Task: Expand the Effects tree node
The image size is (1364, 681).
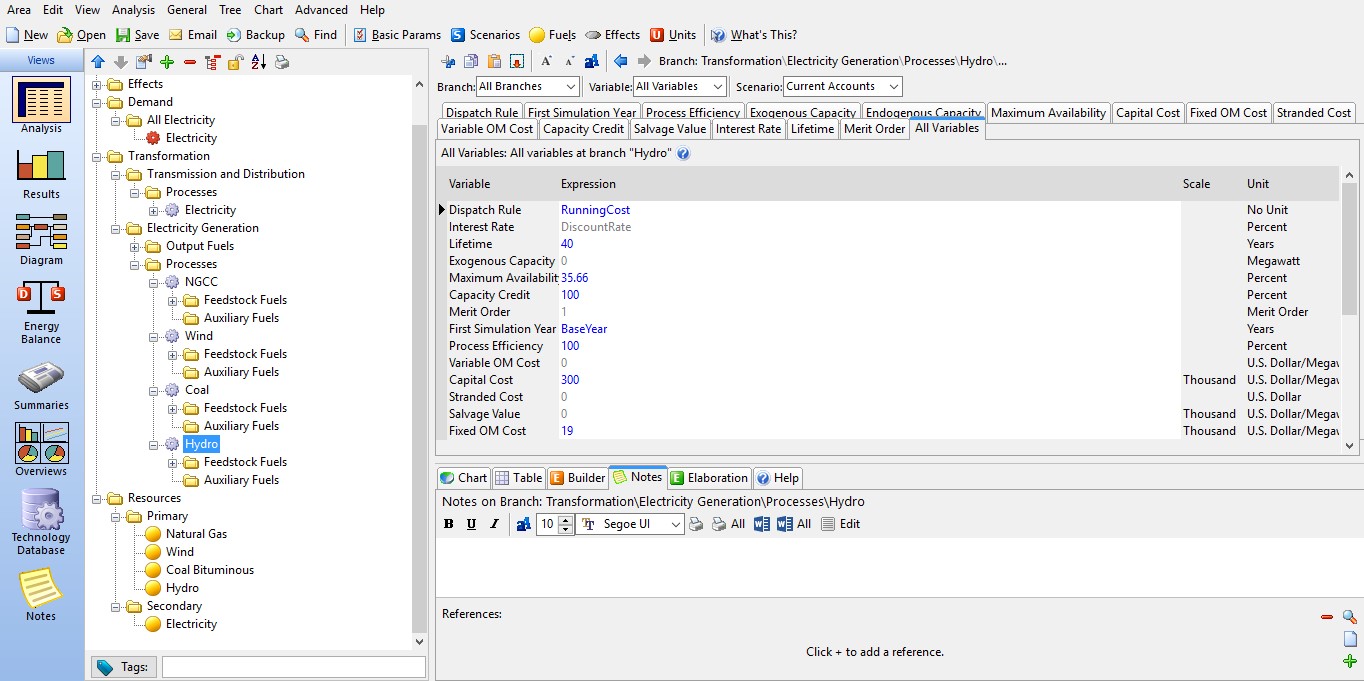Action: [97, 84]
